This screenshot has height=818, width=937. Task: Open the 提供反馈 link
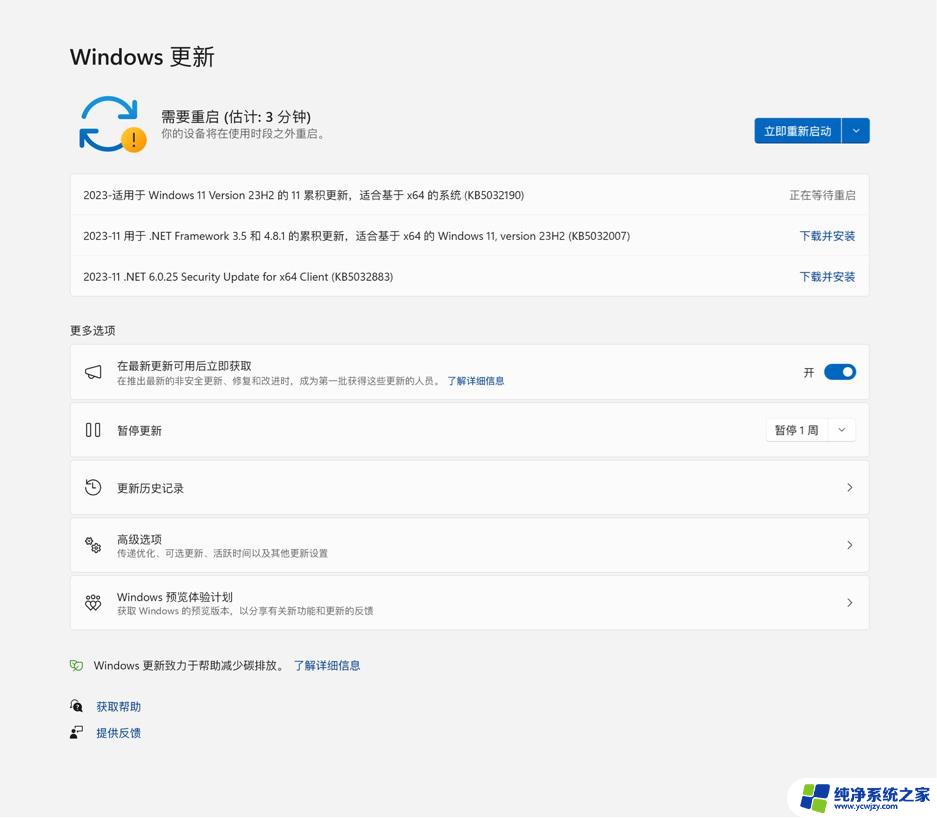point(118,733)
